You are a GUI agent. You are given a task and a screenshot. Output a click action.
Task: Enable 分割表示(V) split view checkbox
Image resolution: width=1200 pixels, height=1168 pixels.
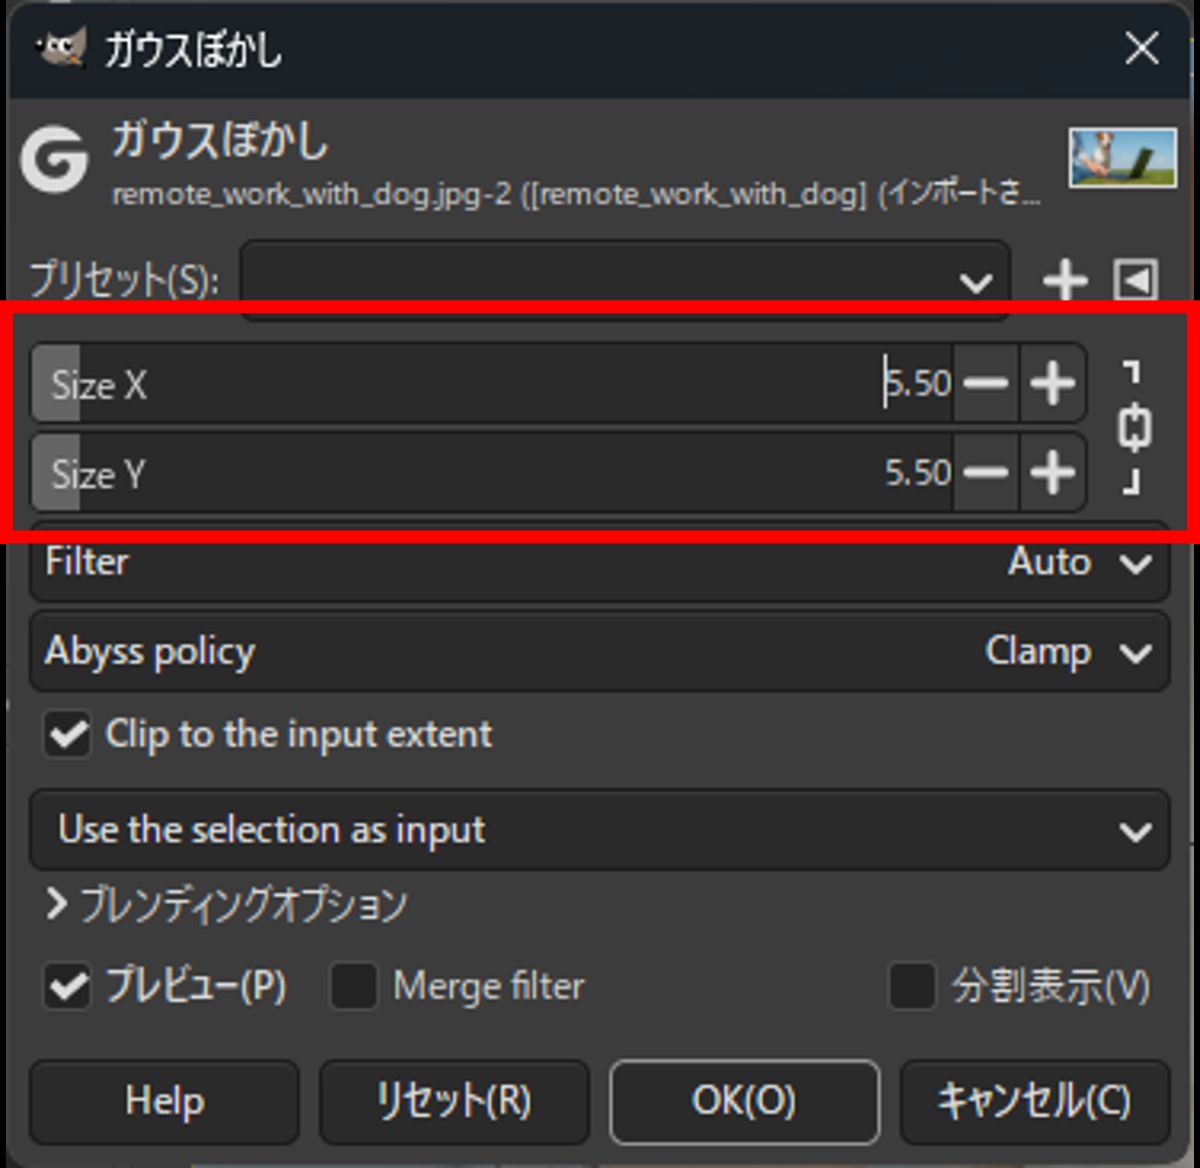tap(912, 987)
